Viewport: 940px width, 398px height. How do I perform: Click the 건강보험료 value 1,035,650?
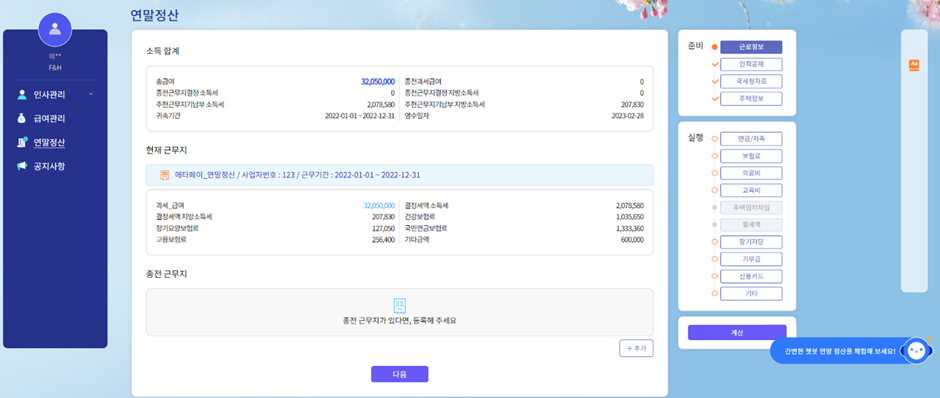pyautogui.click(x=629, y=217)
